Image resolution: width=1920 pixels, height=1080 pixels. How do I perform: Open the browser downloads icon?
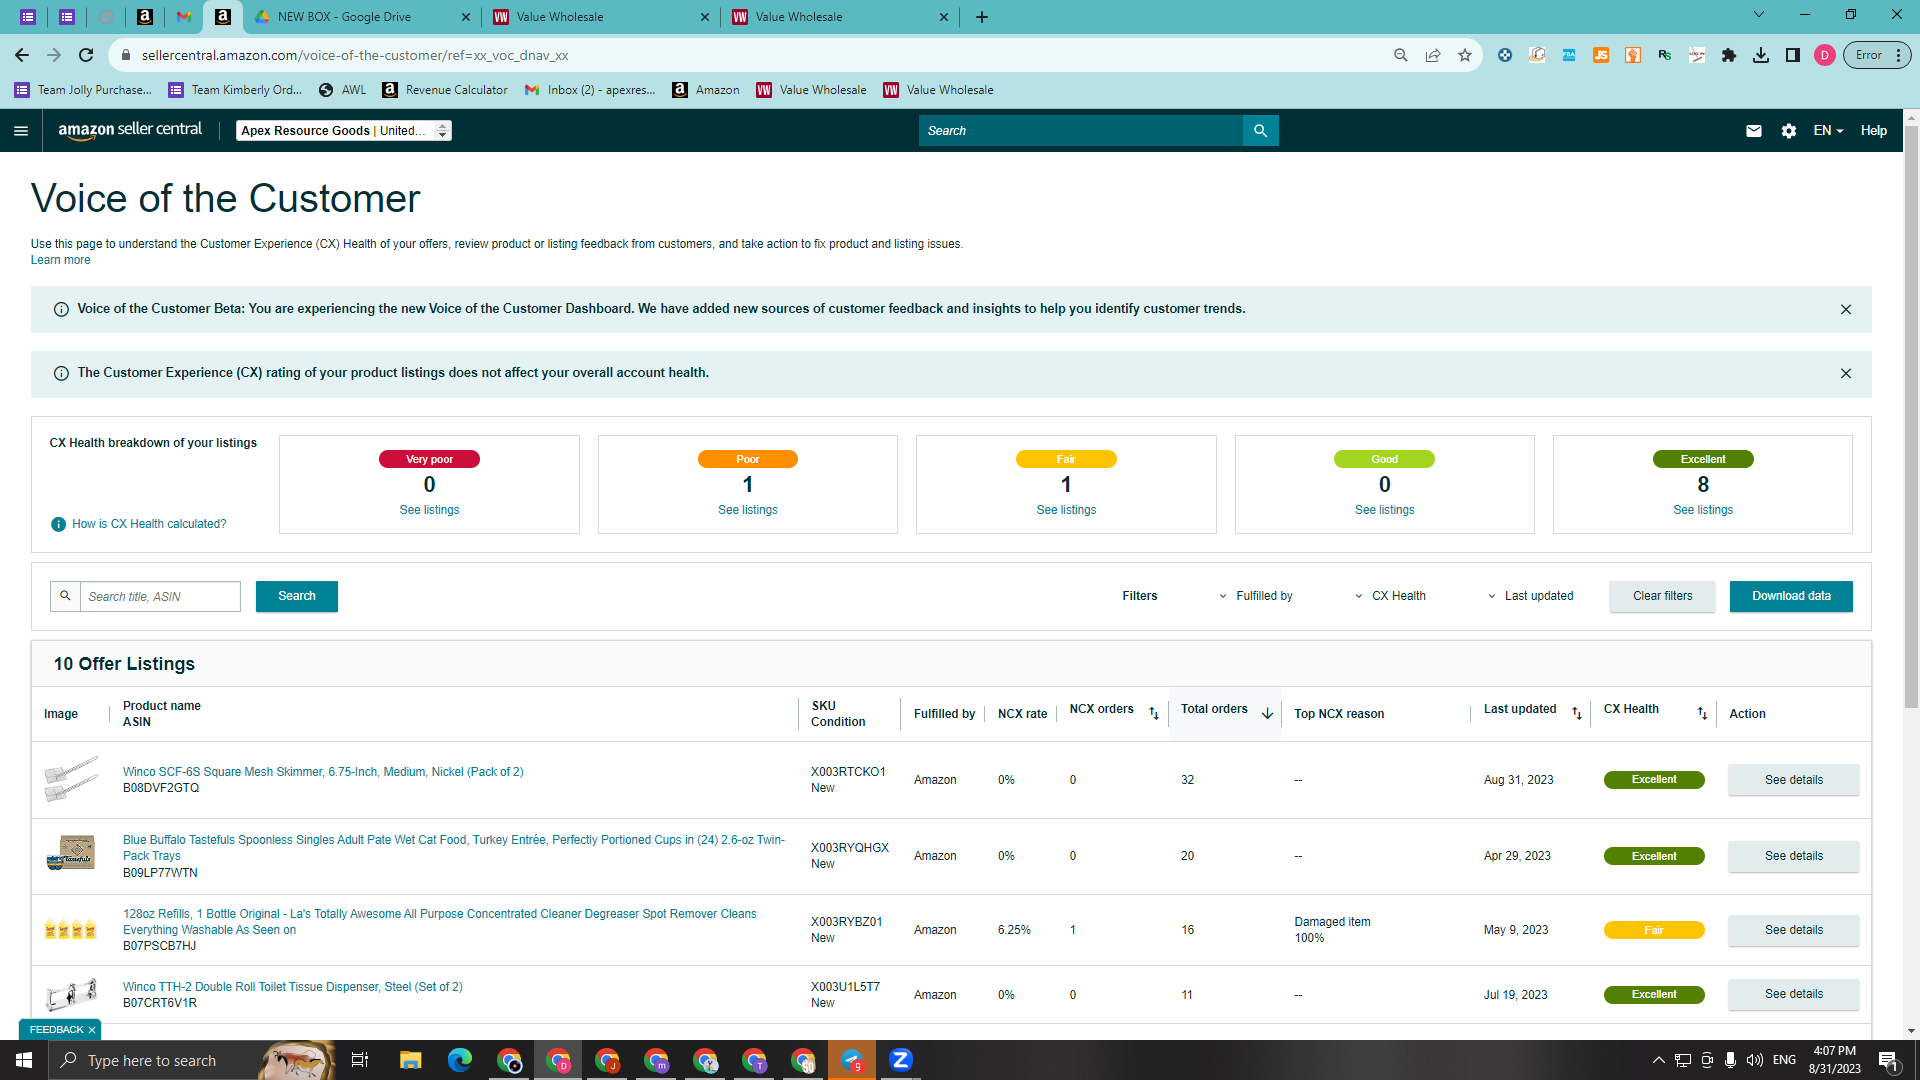point(1761,55)
